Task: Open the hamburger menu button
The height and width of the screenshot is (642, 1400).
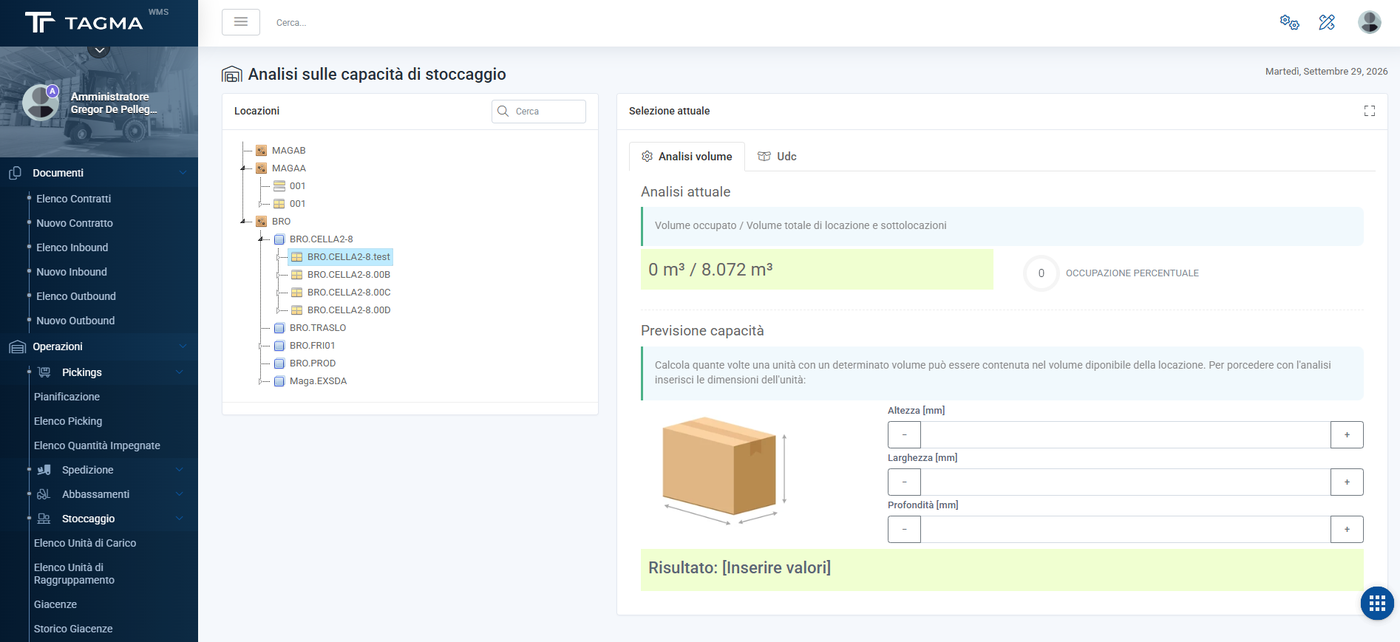Action: [x=240, y=22]
